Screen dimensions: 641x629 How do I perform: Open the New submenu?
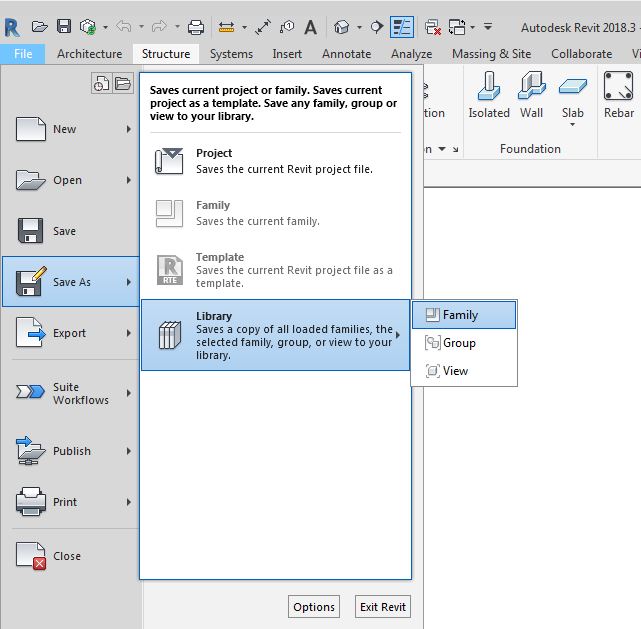coord(71,129)
